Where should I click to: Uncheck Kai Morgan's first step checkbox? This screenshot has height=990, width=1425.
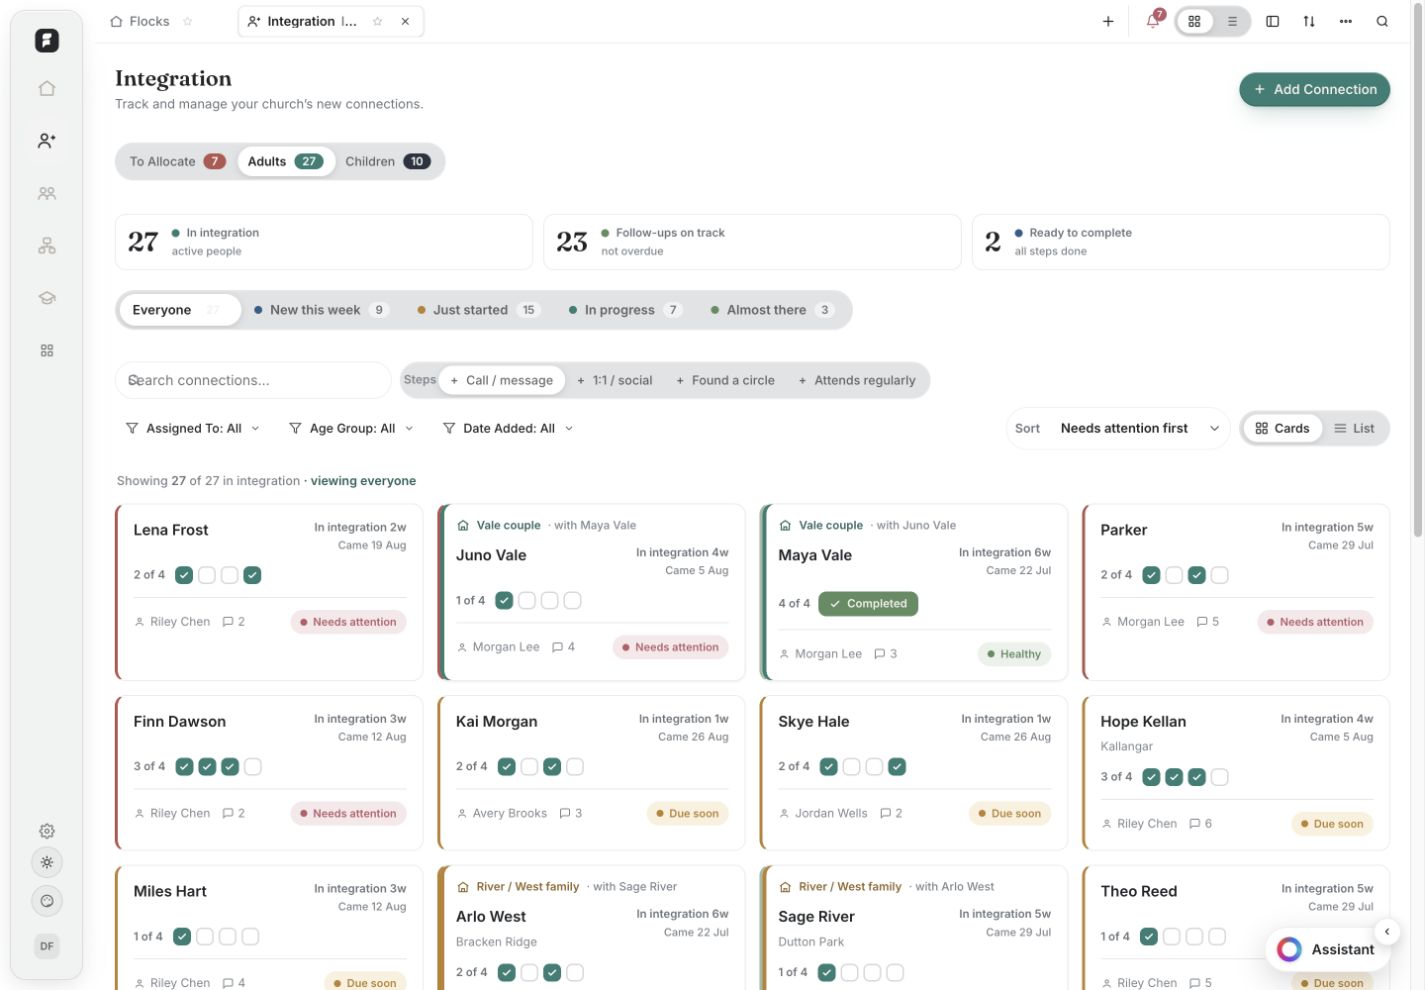507,767
